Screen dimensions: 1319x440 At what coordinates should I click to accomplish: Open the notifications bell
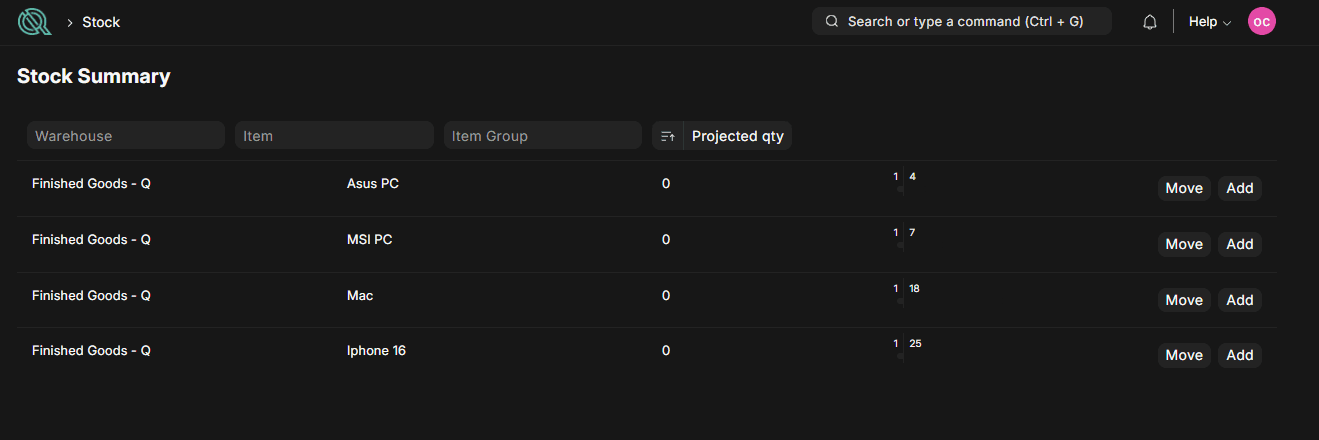coord(1150,22)
